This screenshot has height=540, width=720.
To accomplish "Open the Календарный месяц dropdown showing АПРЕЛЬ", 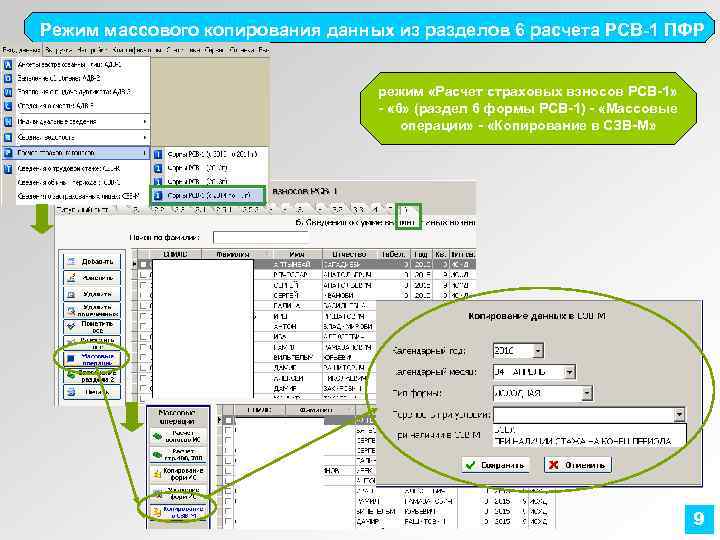I will click(569, 372).
